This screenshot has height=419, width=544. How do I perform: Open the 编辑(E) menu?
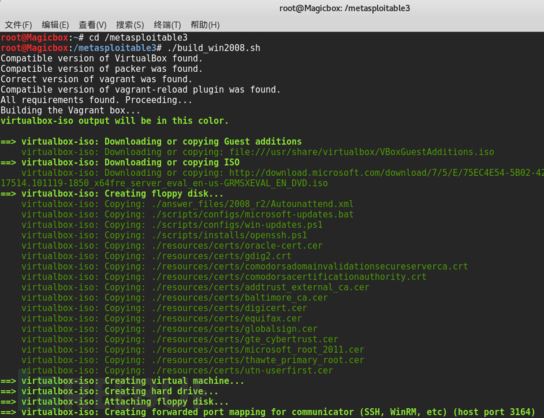(x=56, y=25)
